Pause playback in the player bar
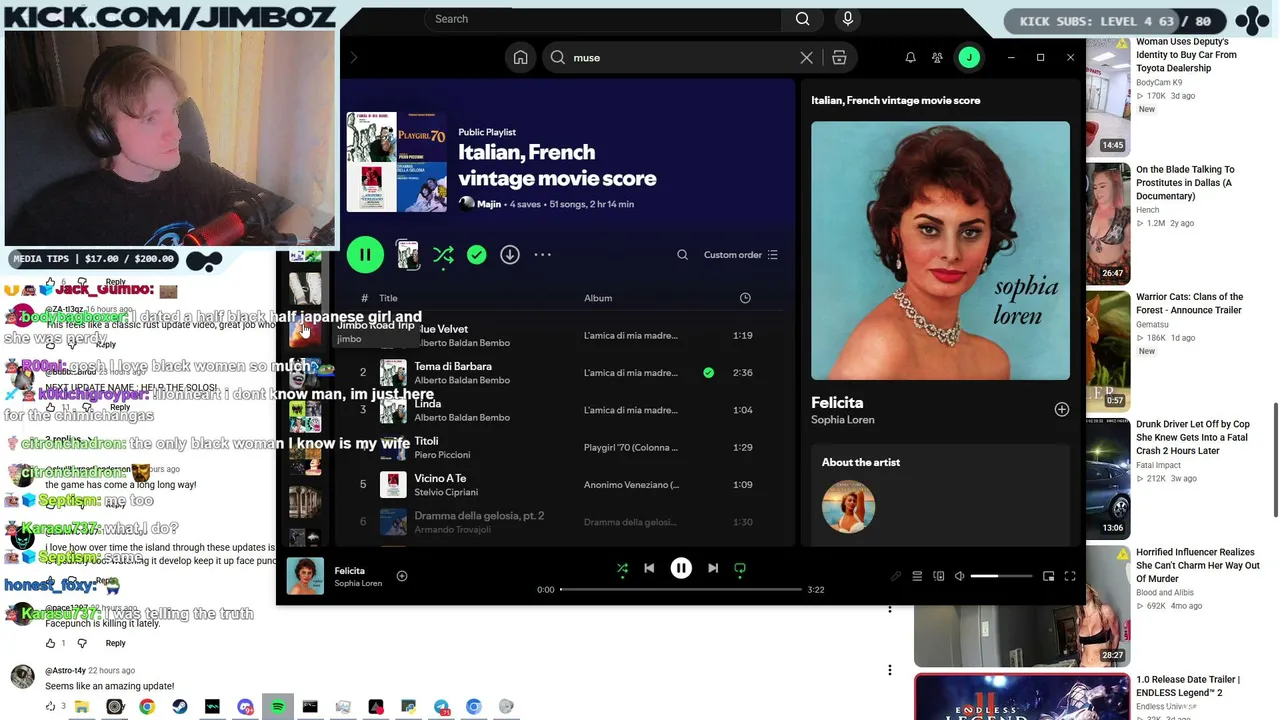Screen dimensions: 1280x720 [681, 568]
